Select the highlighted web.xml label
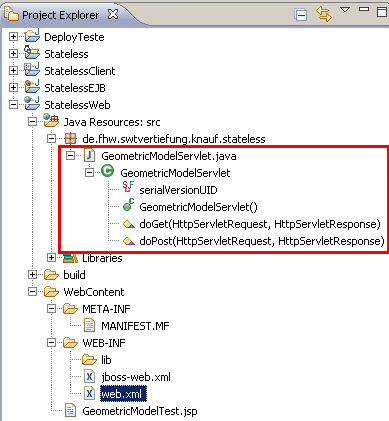 123,394
